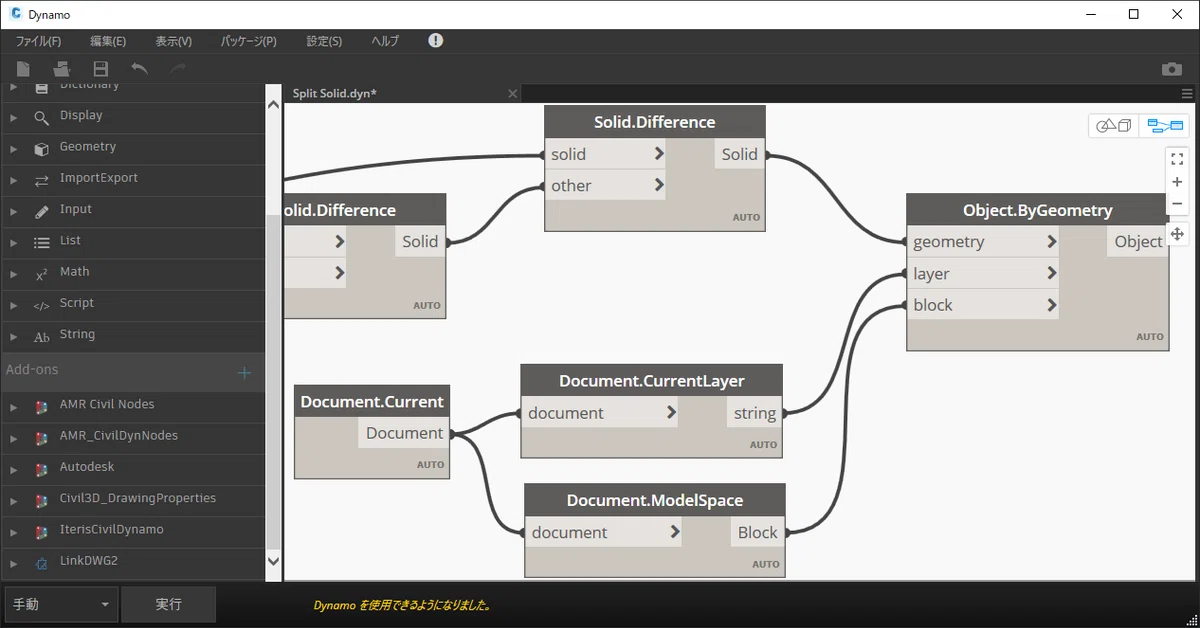Add a package with the Add-ons plus icon
1200x628 pixels.
point(243,373)
